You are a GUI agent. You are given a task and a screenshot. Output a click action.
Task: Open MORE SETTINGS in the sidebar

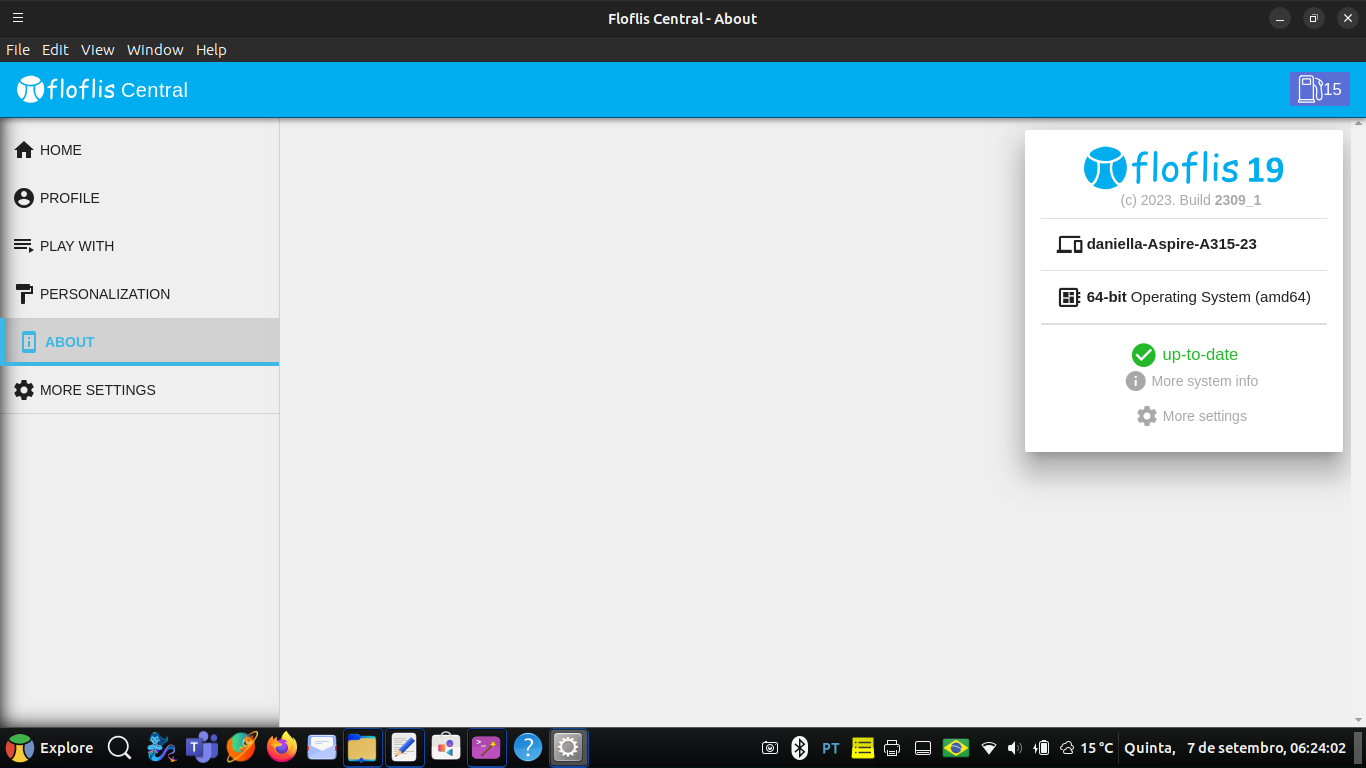point(140,390)
